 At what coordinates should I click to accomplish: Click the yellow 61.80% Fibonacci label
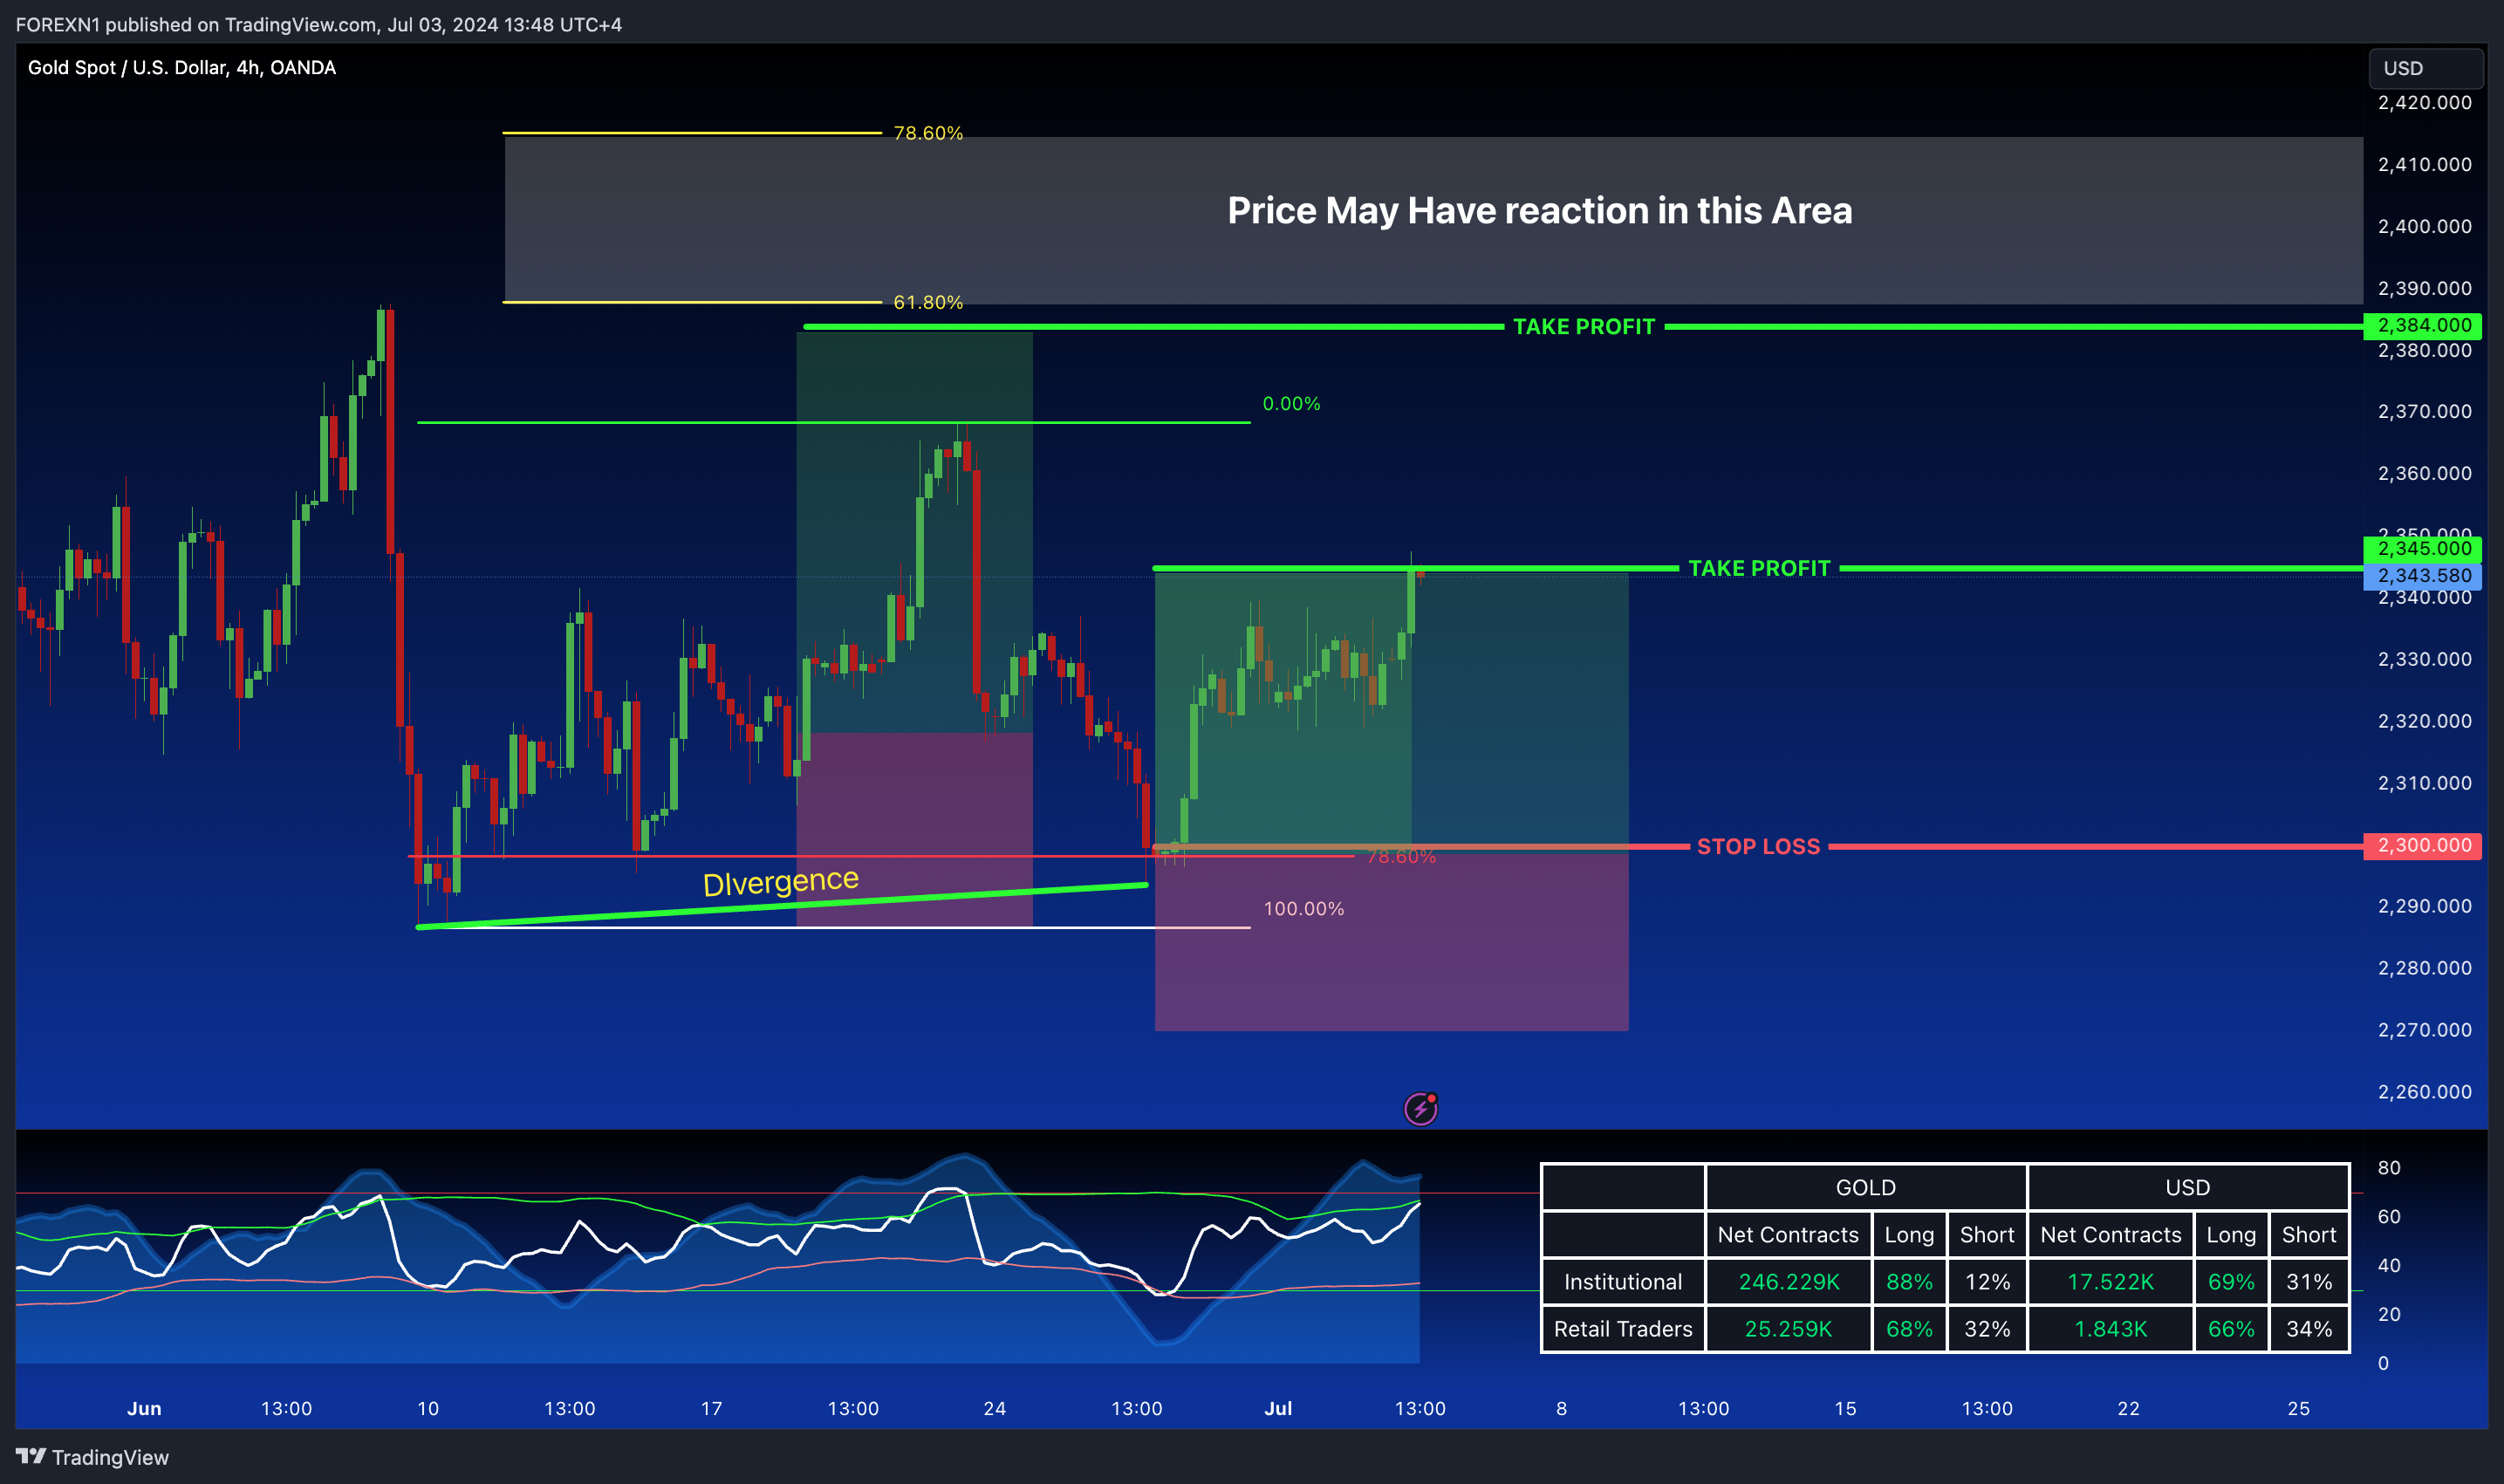[x=928, y=302]
